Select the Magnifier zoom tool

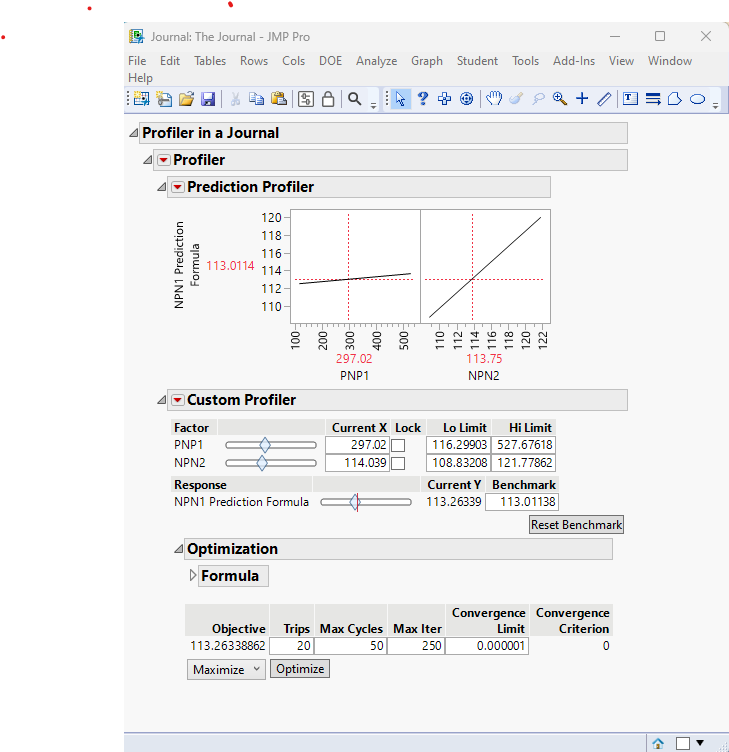coord(559,99)
